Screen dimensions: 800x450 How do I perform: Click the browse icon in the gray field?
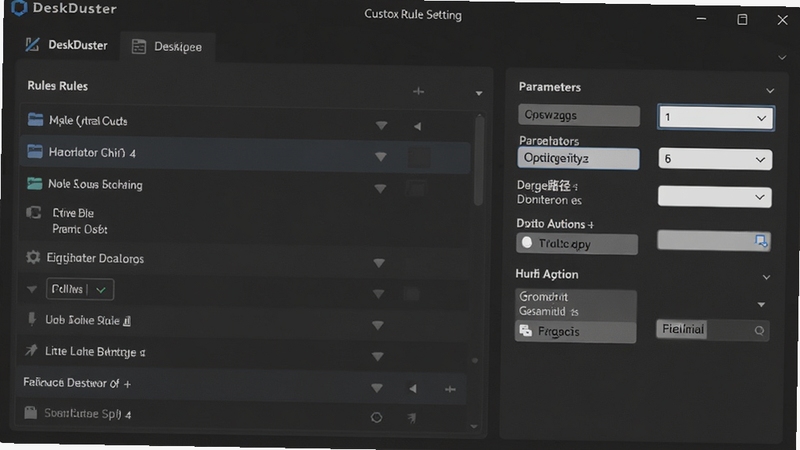pyautogui.click(x=761, y=241)
